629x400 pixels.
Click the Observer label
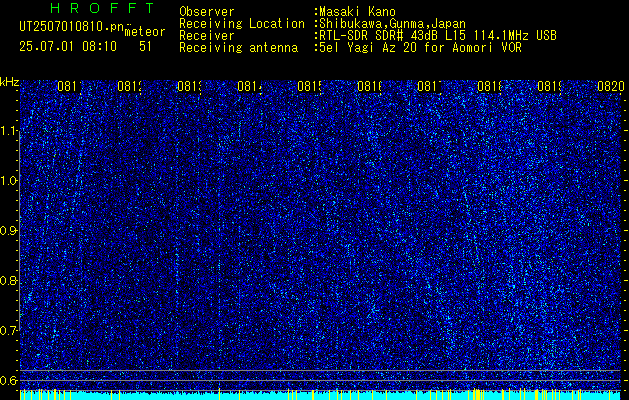point(207,12)
